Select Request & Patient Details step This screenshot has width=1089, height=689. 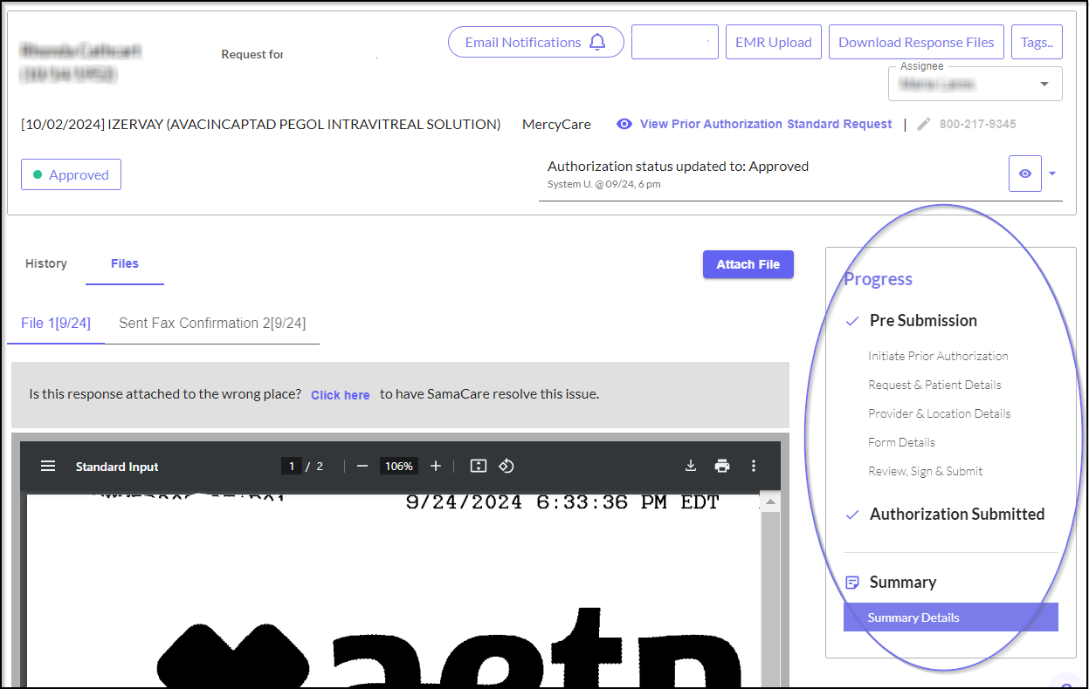point(935,385)
